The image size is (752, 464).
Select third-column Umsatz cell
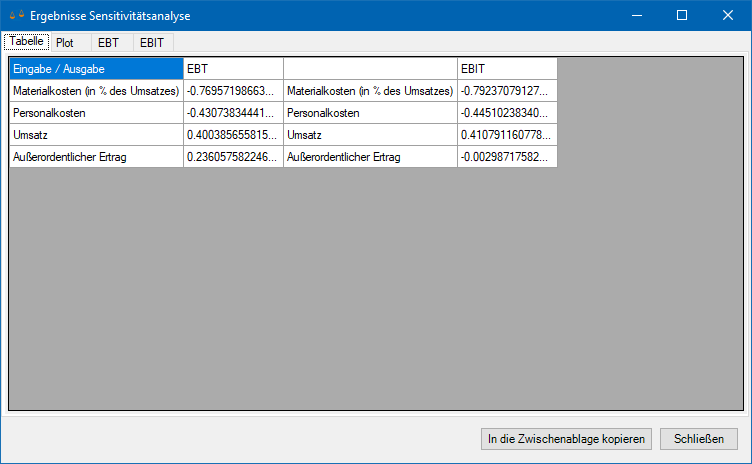pos(370,135)
